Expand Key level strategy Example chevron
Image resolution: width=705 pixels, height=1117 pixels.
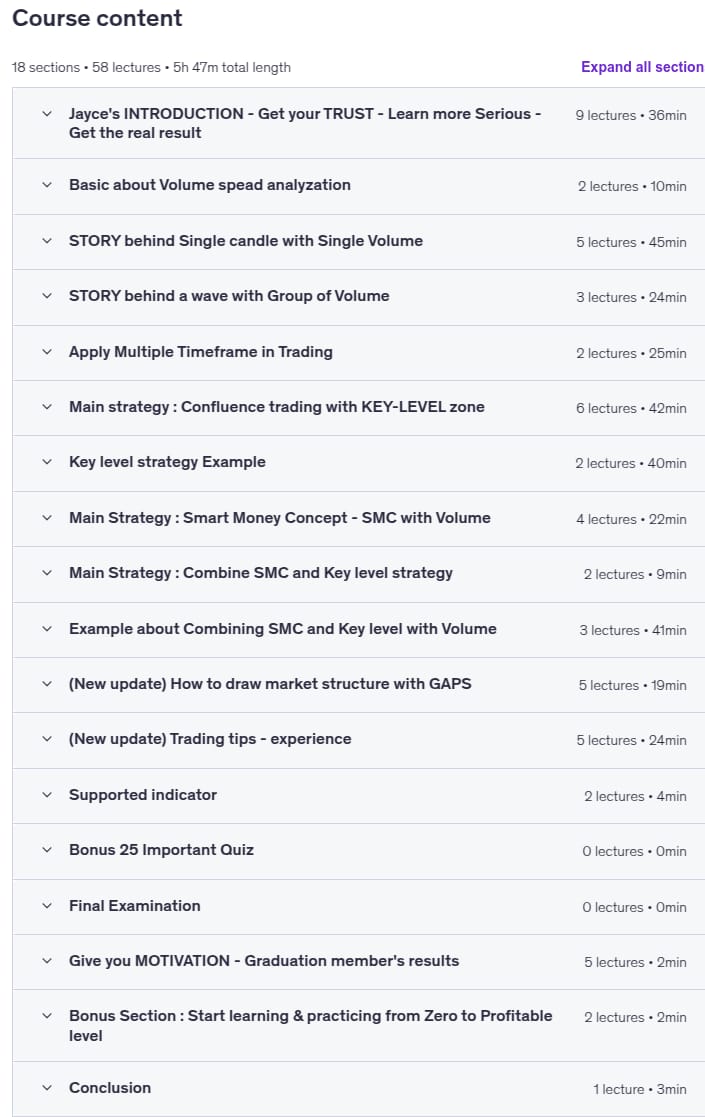(47, 462)
